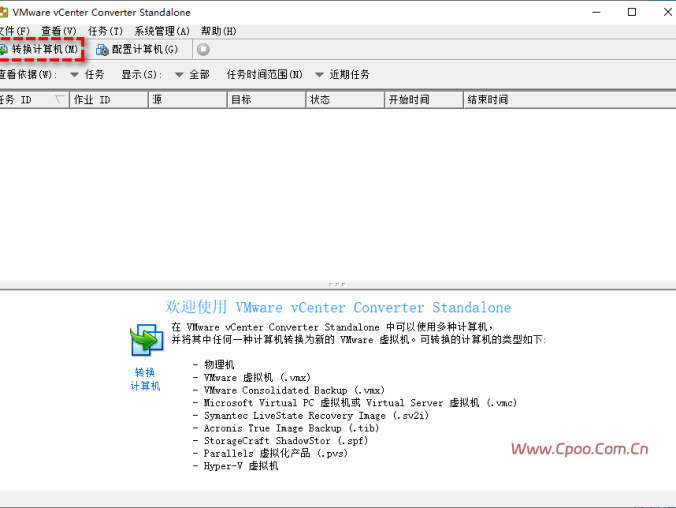Close the Converter Standalone window
This screenshot has width=676, height=508.
point(667,12)
